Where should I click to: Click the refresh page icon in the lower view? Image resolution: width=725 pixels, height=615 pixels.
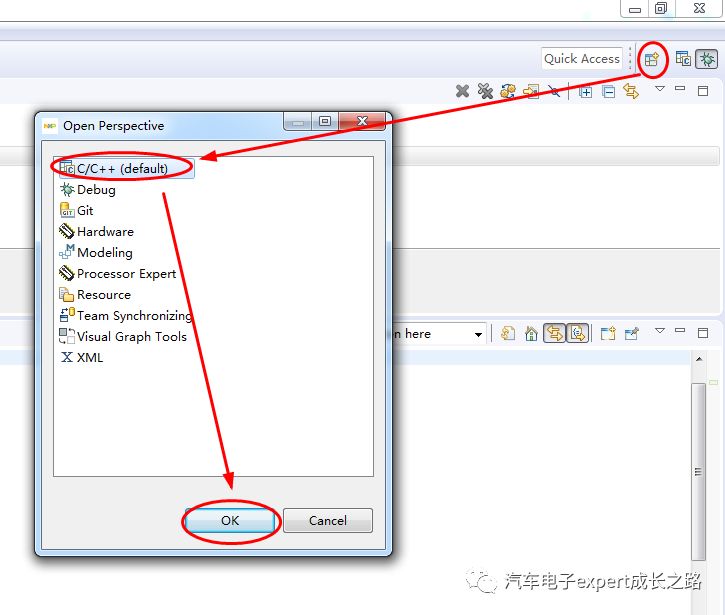coord(508,333)
